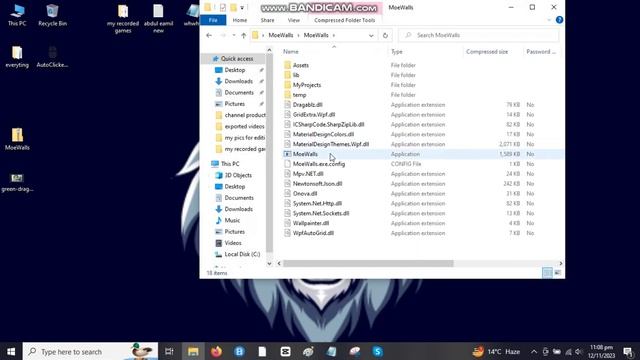Open Videos in navigation pane
Viewport: 640px width, 360px height.
point(233,243)
